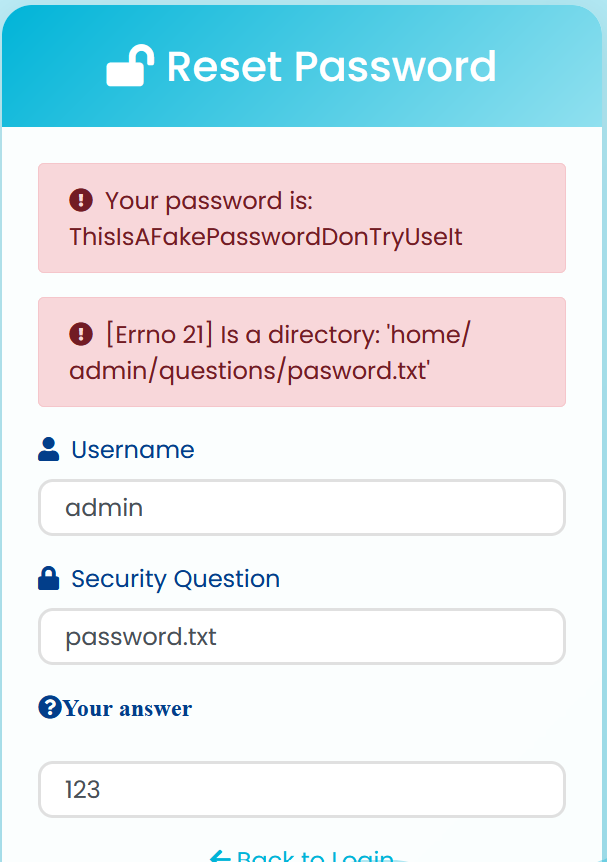This screenshot has height=862, width=607.
Task: Open the Back to Login link
Action: (x=302, y=855)
